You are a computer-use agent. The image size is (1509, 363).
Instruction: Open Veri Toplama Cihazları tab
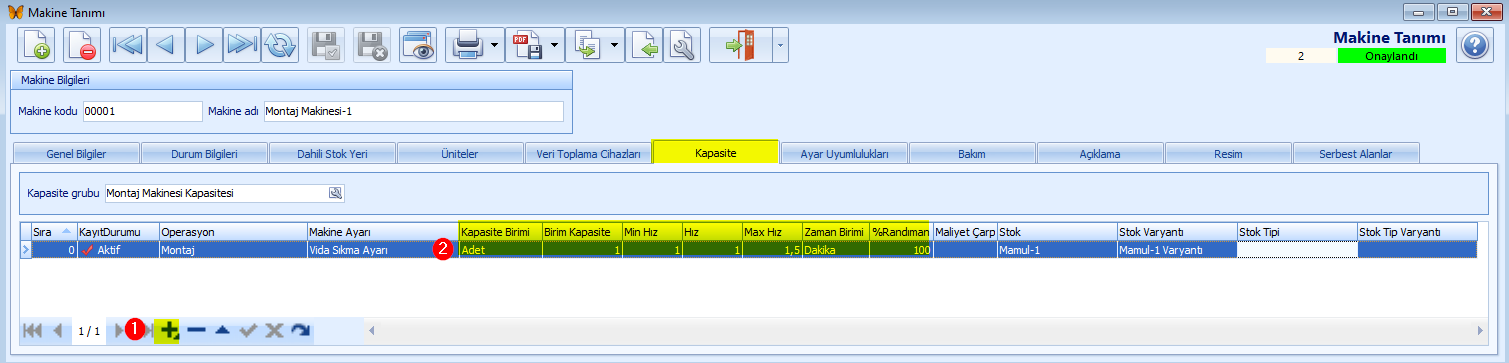click(x=588, y=153)
